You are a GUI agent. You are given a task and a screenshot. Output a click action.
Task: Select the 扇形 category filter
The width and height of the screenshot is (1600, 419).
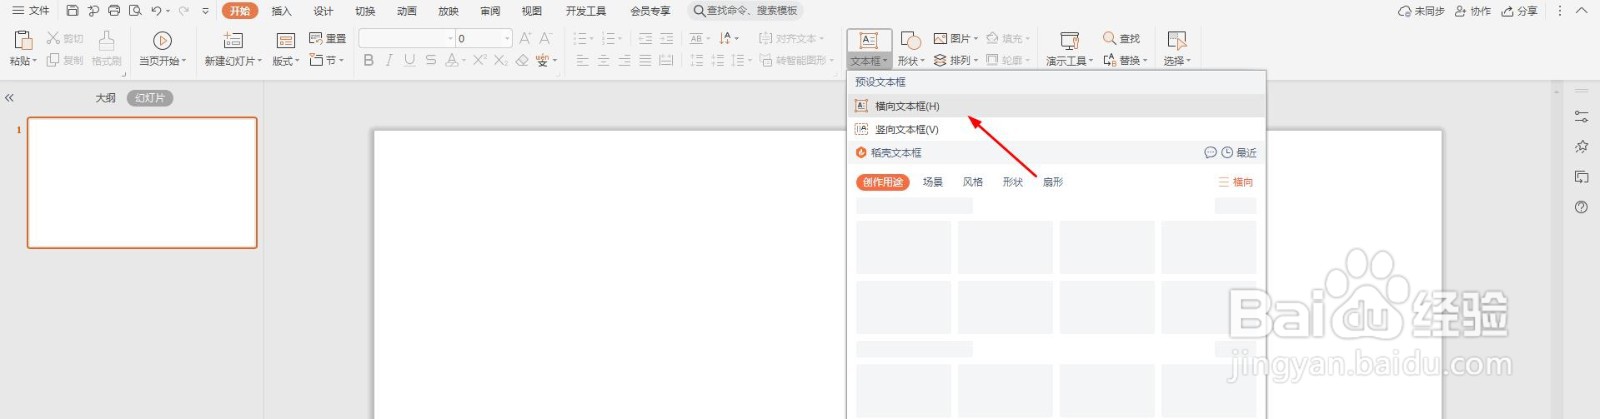1053,182
